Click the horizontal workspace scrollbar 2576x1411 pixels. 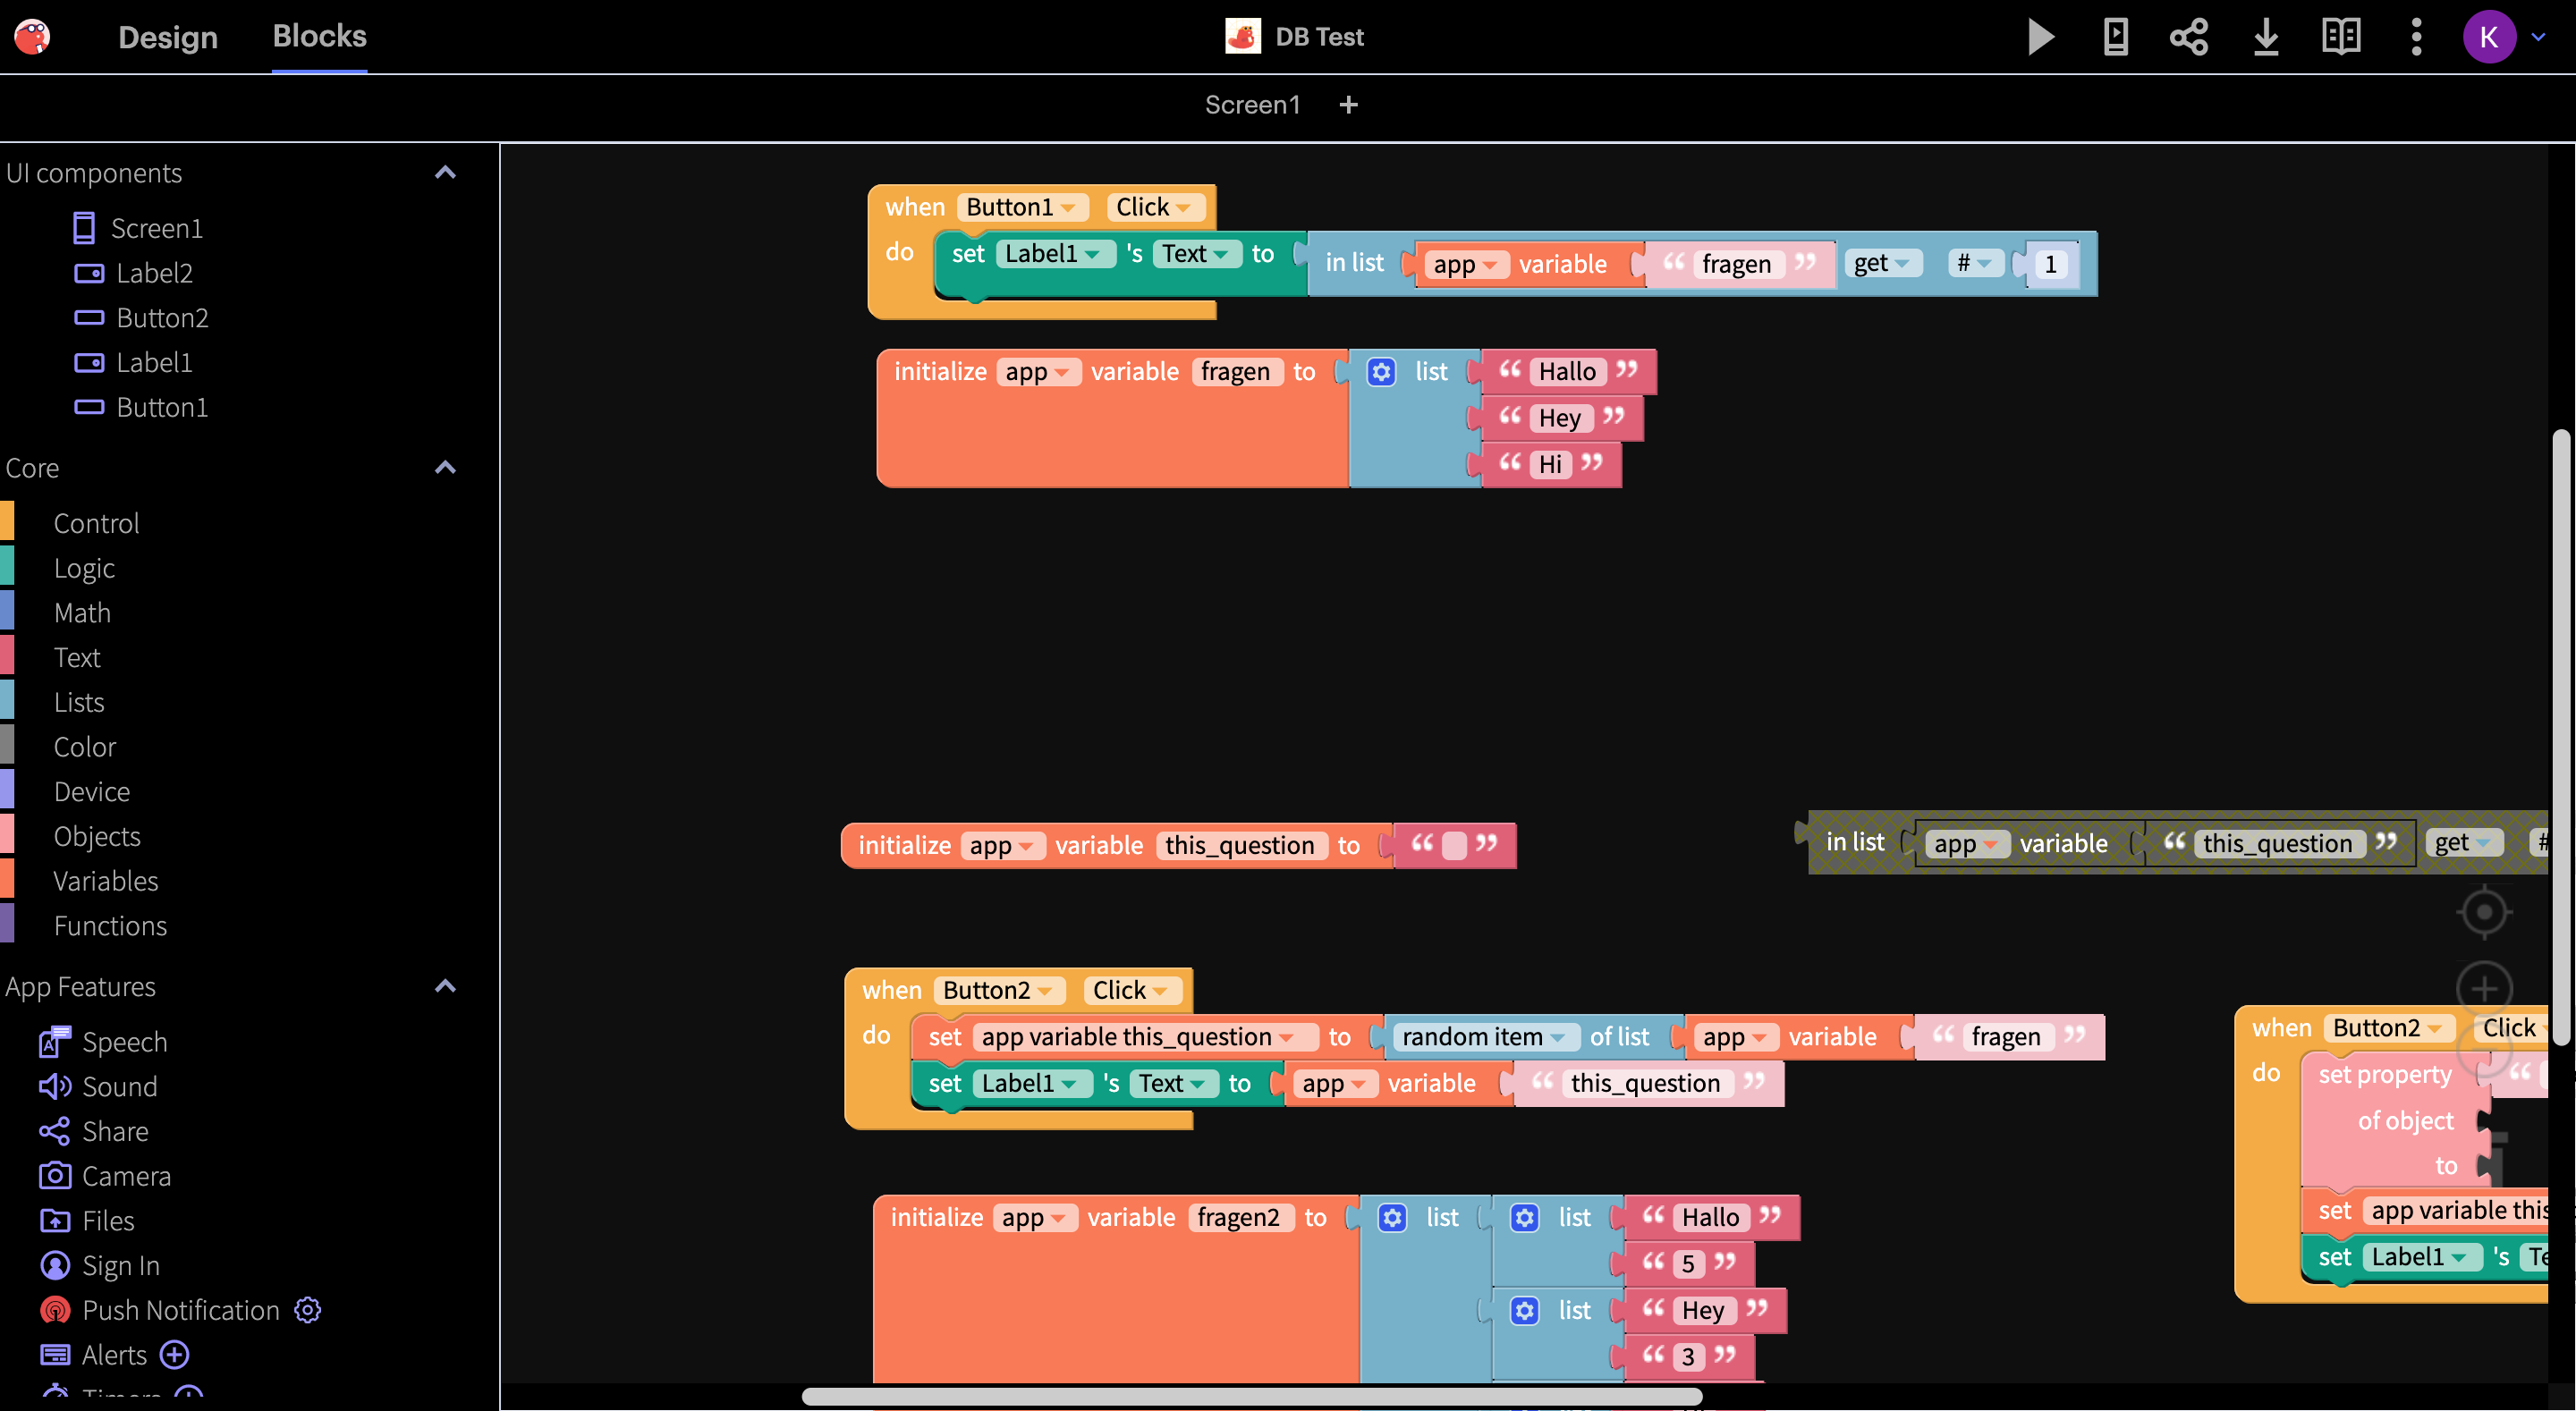[1251, 1396]
